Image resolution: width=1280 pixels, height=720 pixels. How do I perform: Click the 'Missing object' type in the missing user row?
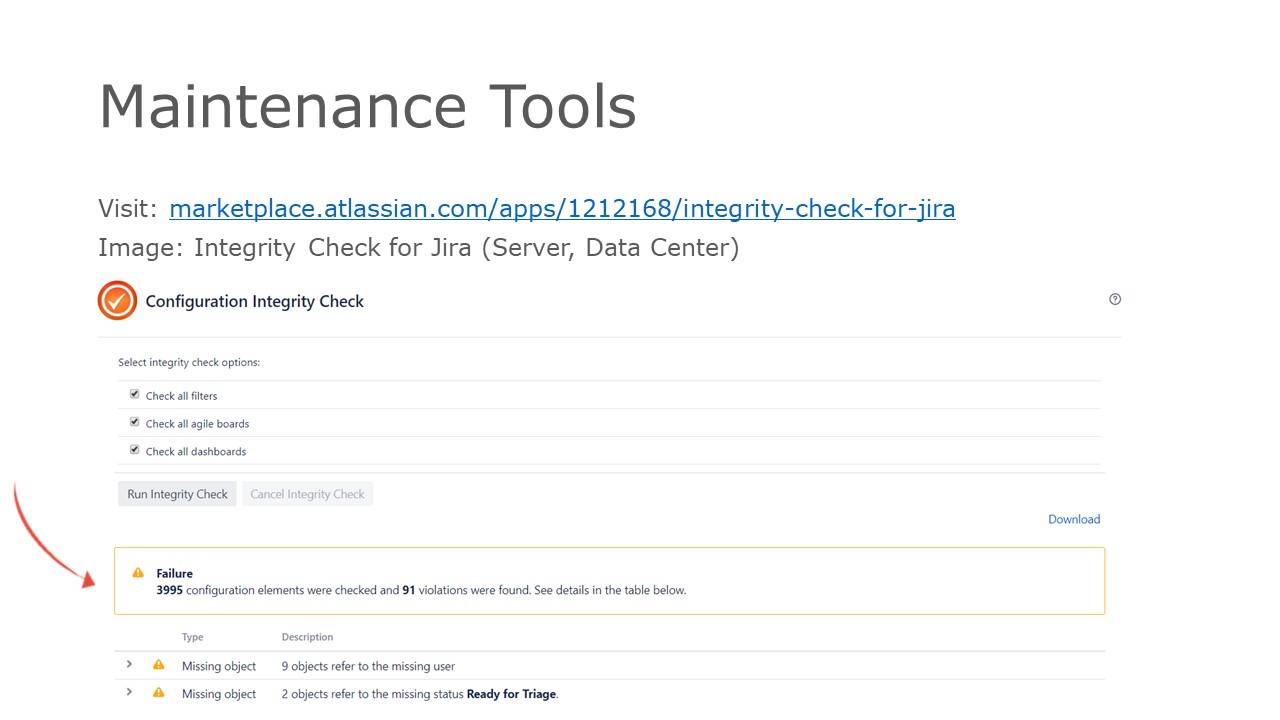219,666
